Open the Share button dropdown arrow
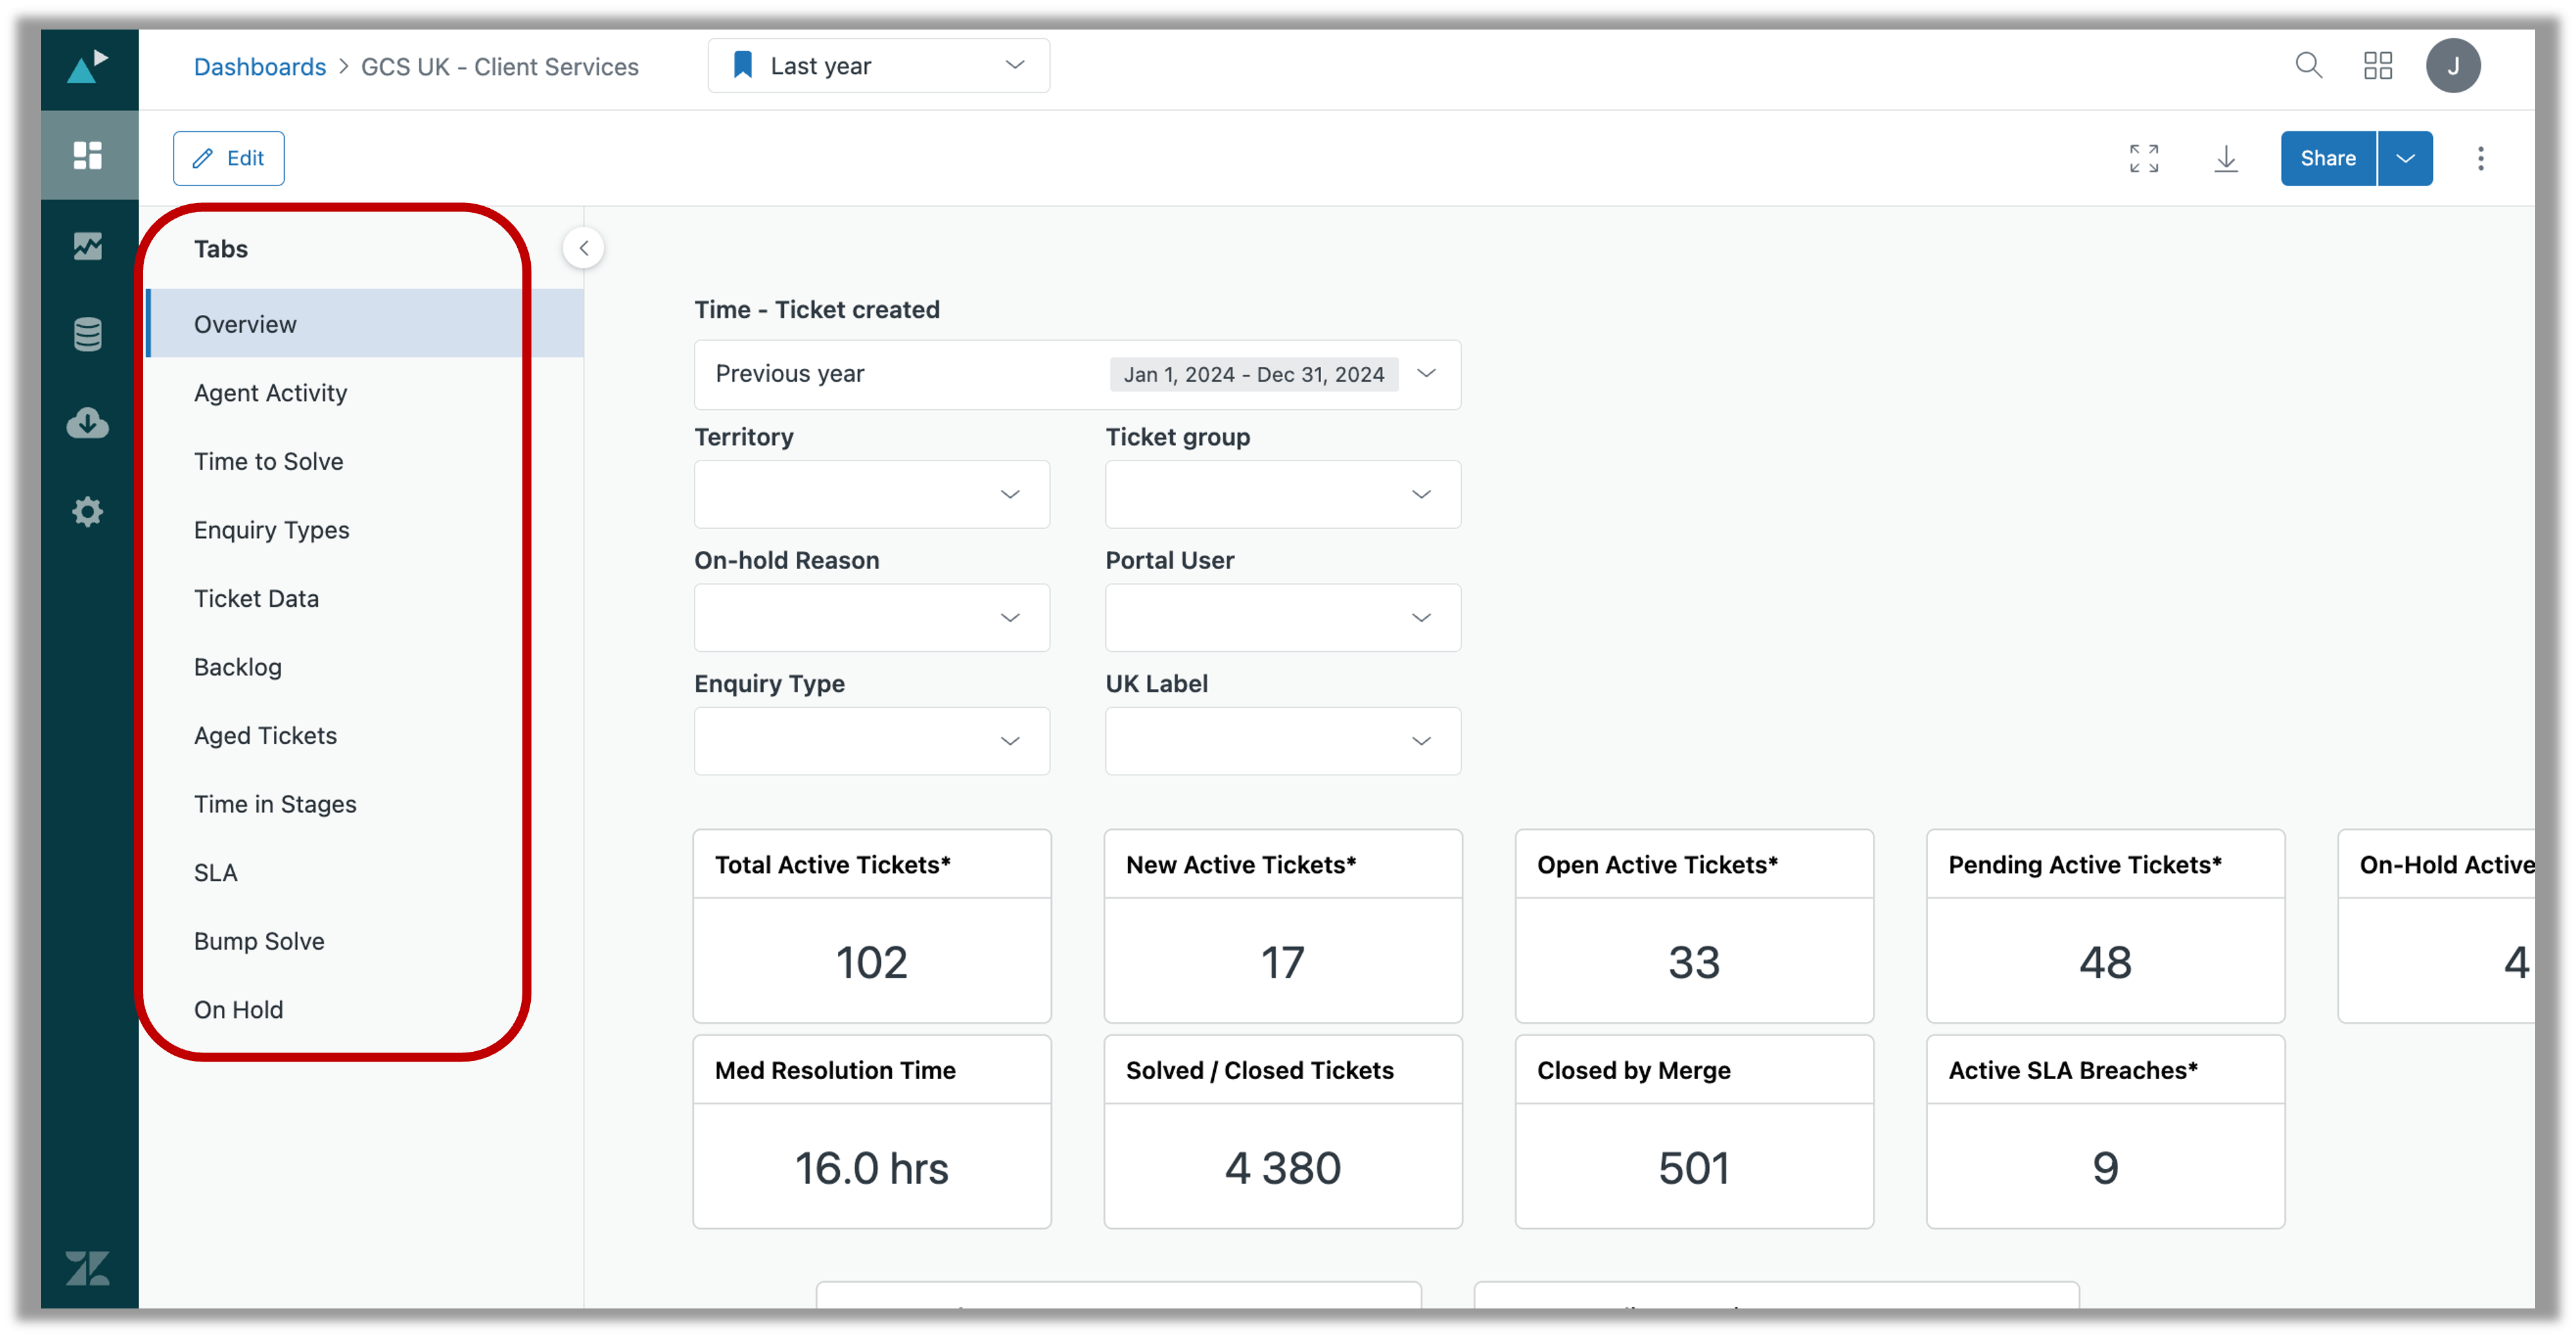 [2405, 158]
